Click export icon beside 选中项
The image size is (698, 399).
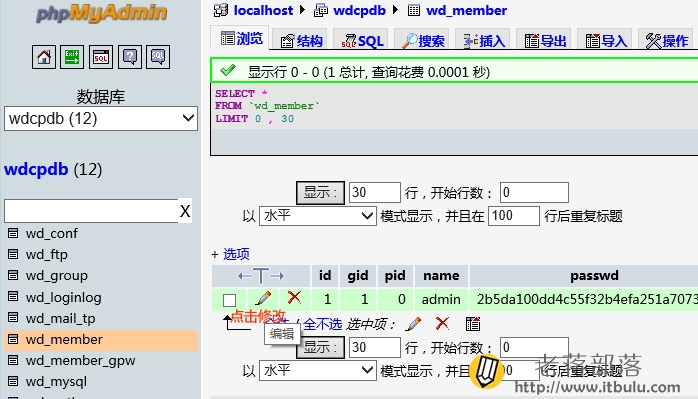tap(473, 324)
